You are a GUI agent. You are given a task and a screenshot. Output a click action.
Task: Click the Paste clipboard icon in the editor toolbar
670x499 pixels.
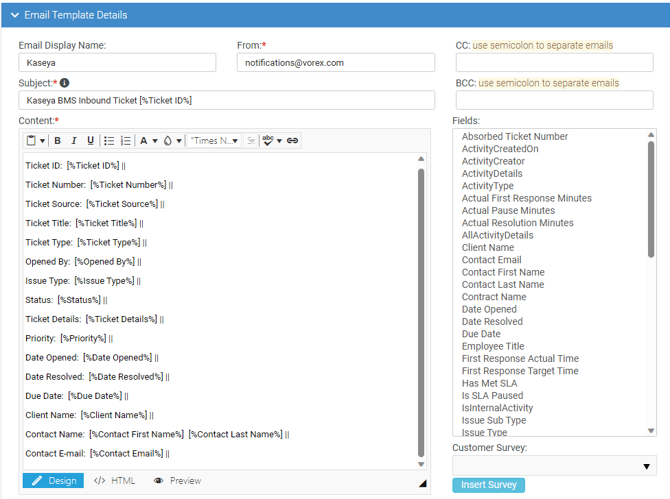point(32,141)
